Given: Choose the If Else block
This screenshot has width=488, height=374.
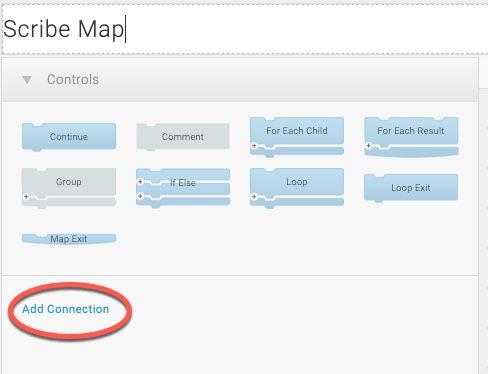Looking at the screenshot, I should click(x=183, y=188).
